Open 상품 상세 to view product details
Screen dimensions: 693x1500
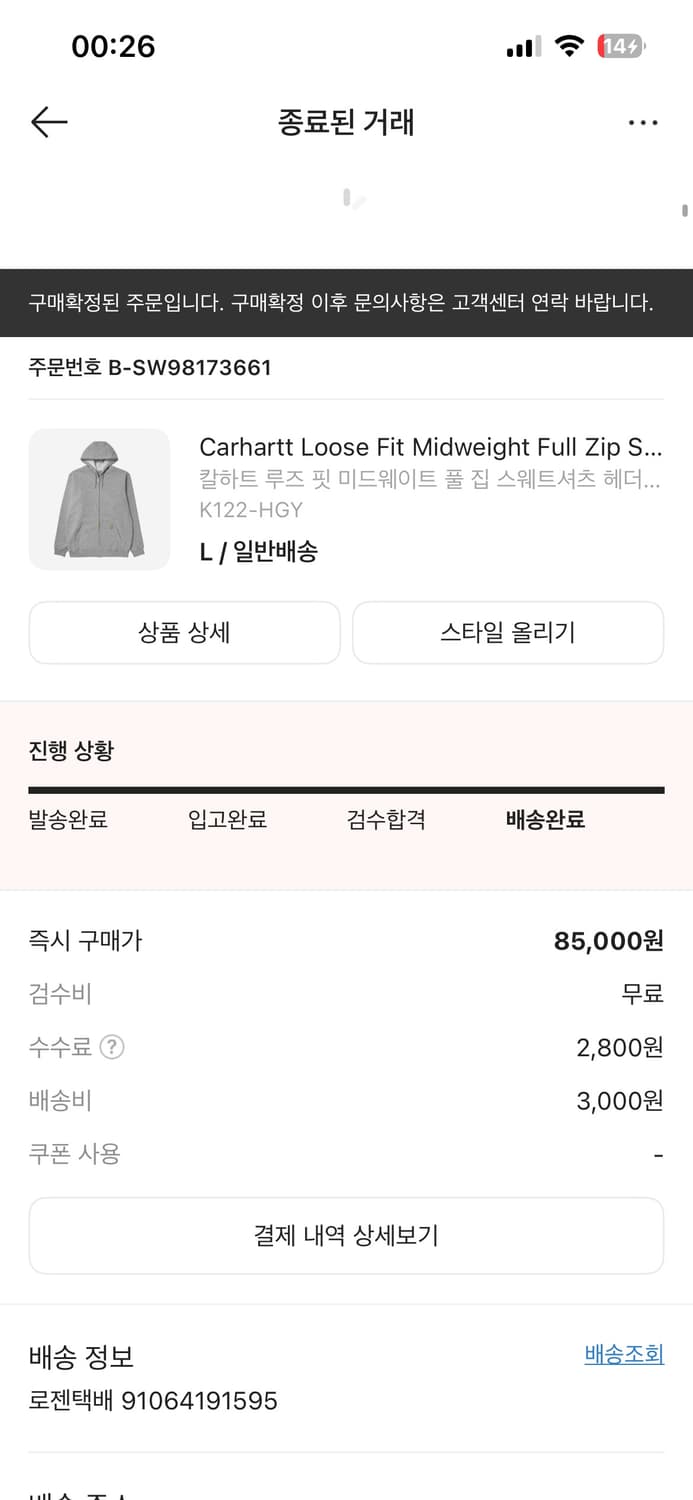(184, 632)
